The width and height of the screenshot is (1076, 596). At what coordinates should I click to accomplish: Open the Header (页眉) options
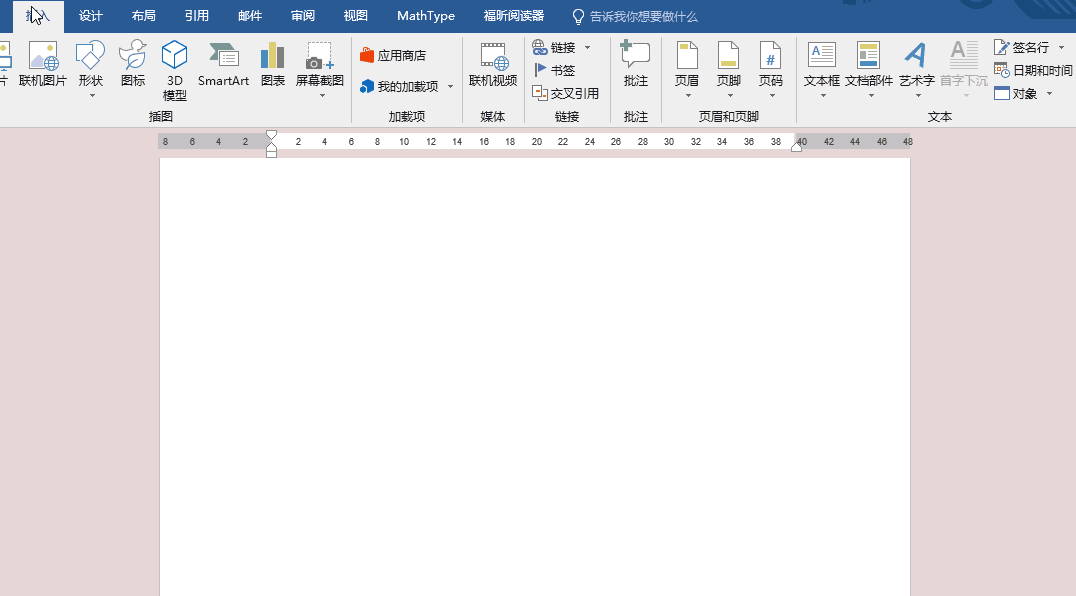[687, 64]
